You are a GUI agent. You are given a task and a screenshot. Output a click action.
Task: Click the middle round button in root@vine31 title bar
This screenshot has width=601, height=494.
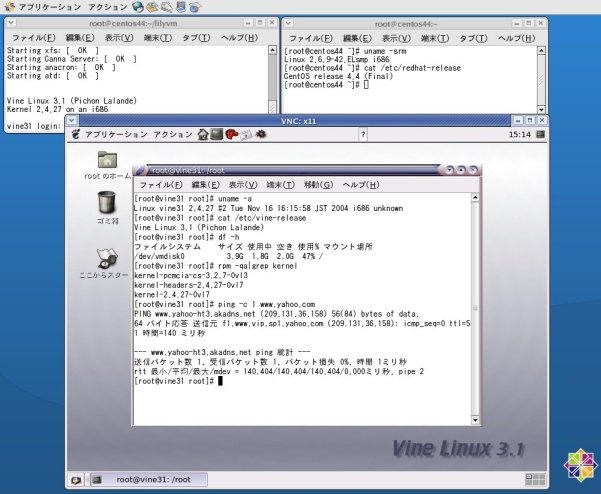point(461,169)
